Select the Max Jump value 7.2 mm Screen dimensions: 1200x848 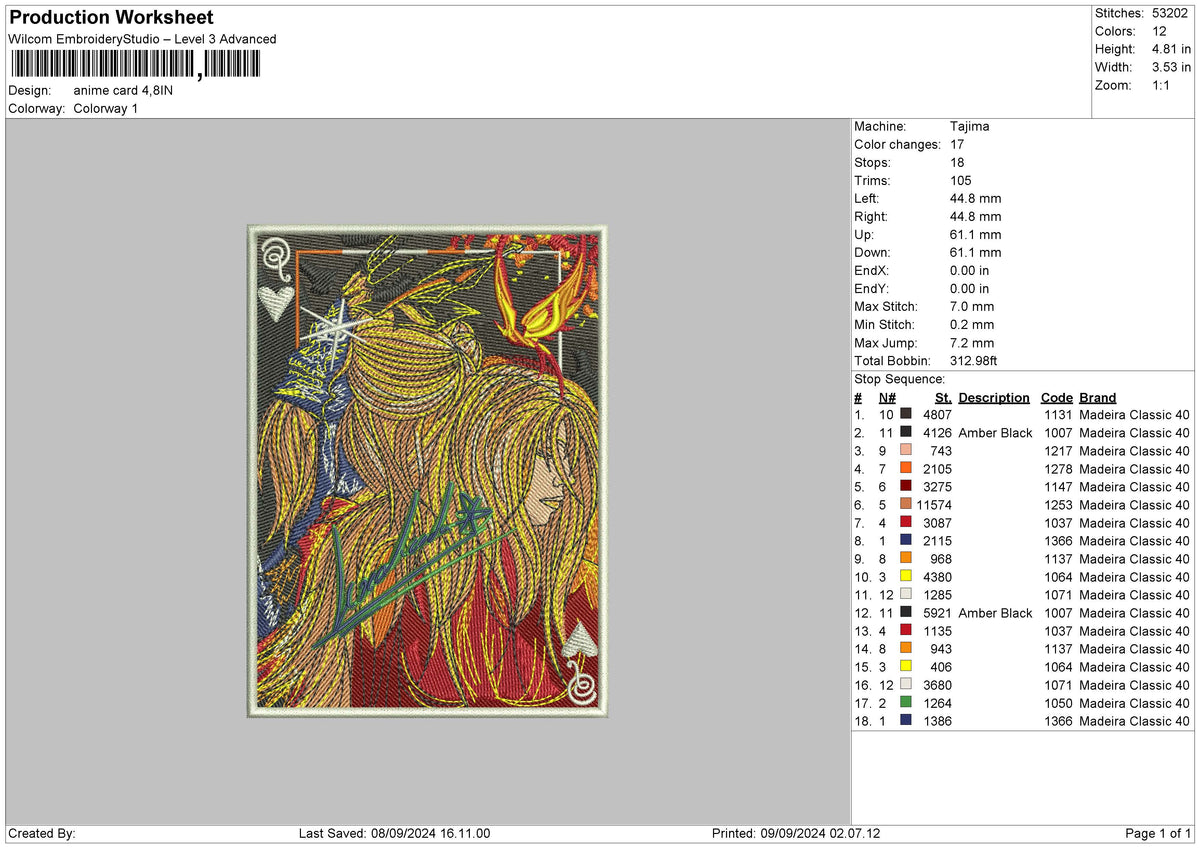tap(972, 342)
